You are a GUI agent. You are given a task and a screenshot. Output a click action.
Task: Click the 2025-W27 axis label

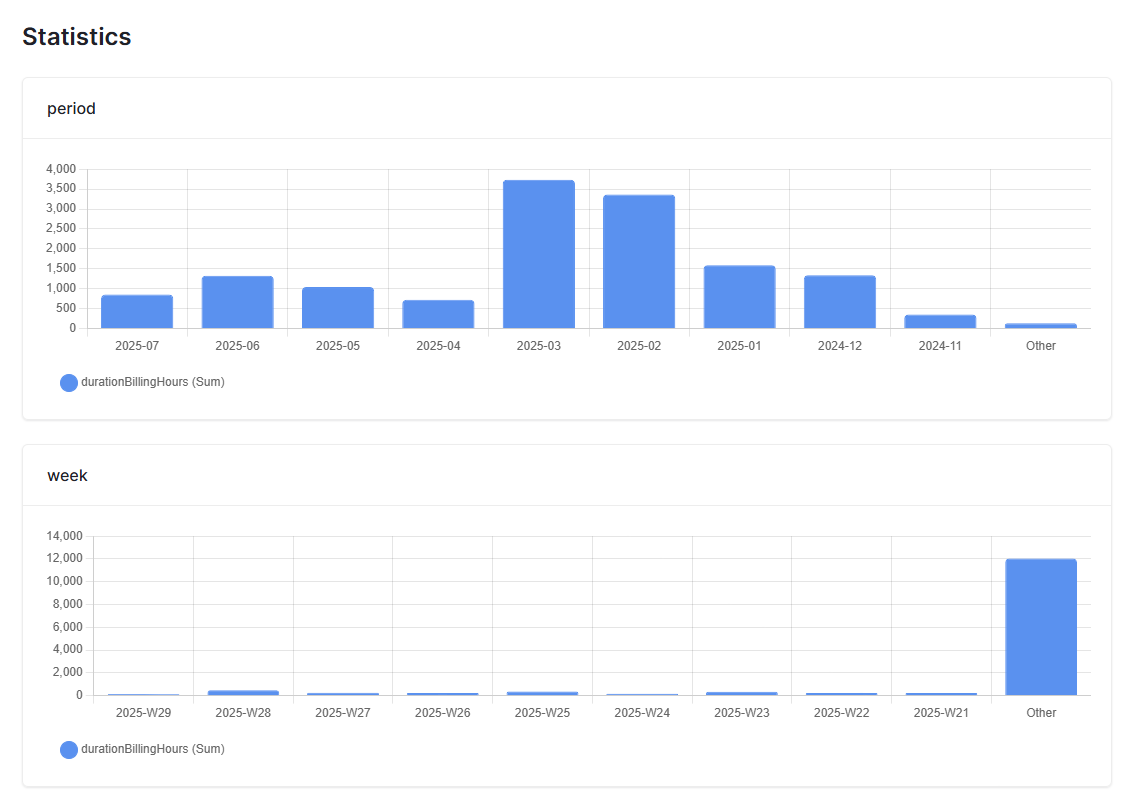coord(343,713)
